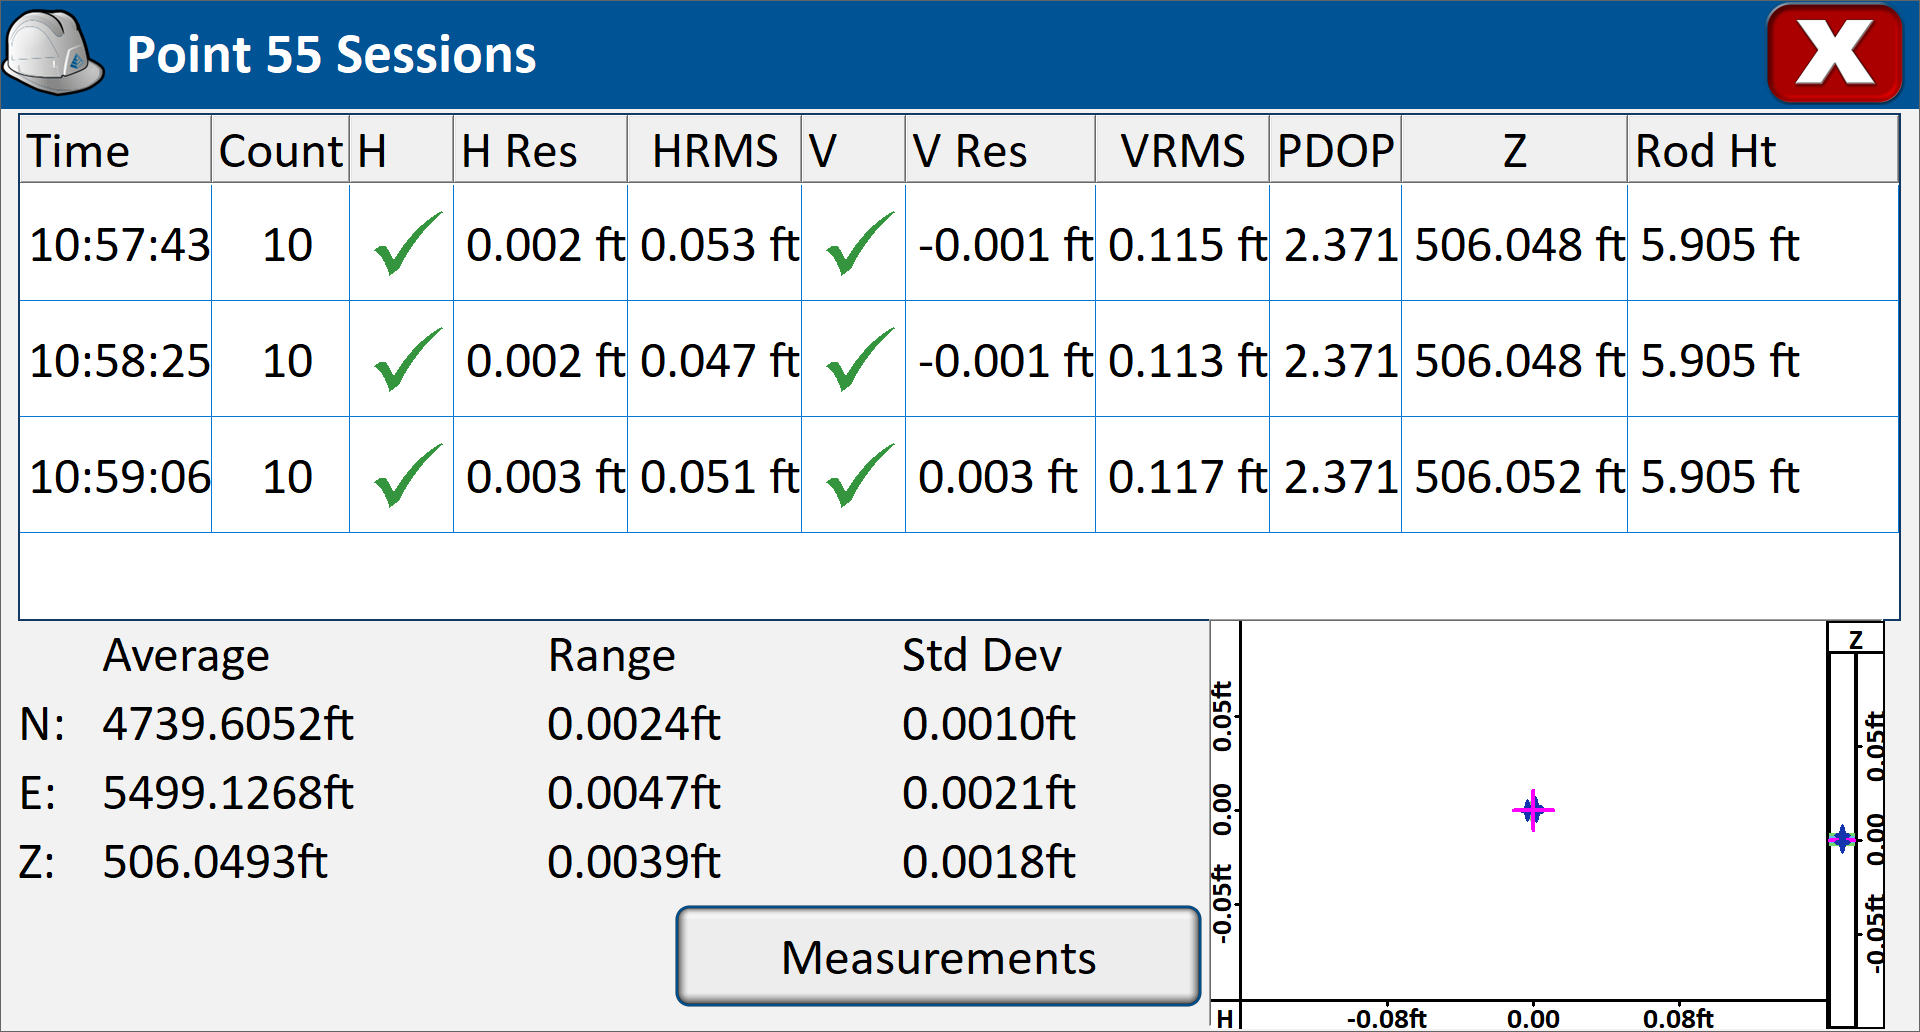Click VRMS value 0.113 ft

(1188, 361)
